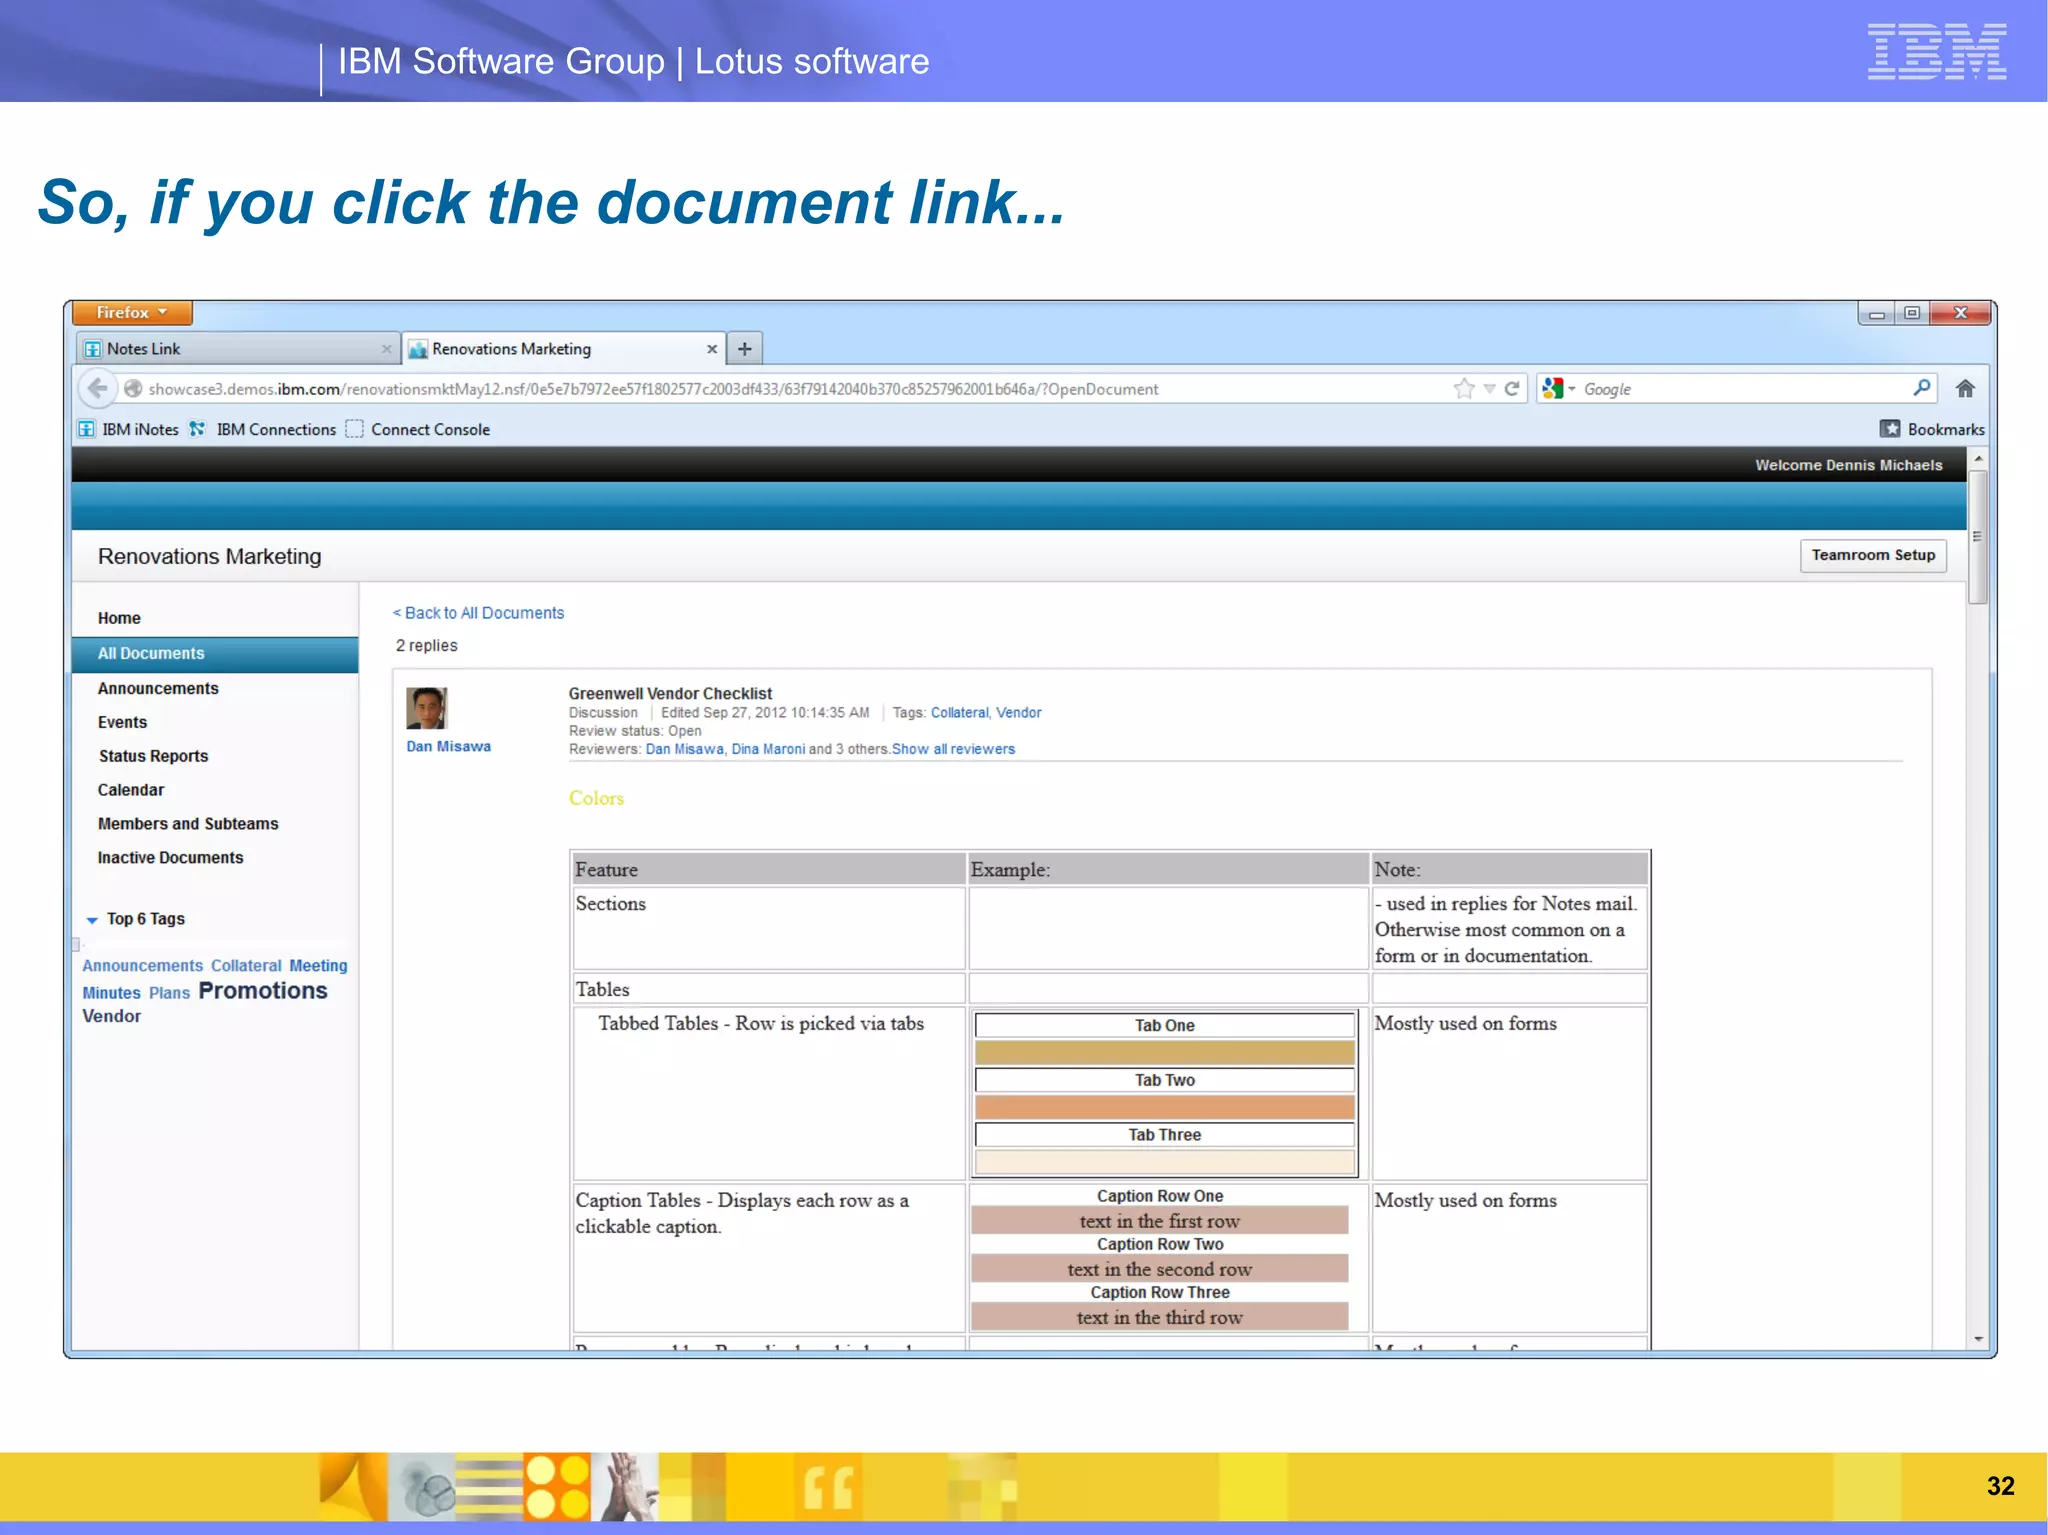Click the Meeting tag in tag cloud
Screen dimensions: 2048x1535
318,966
